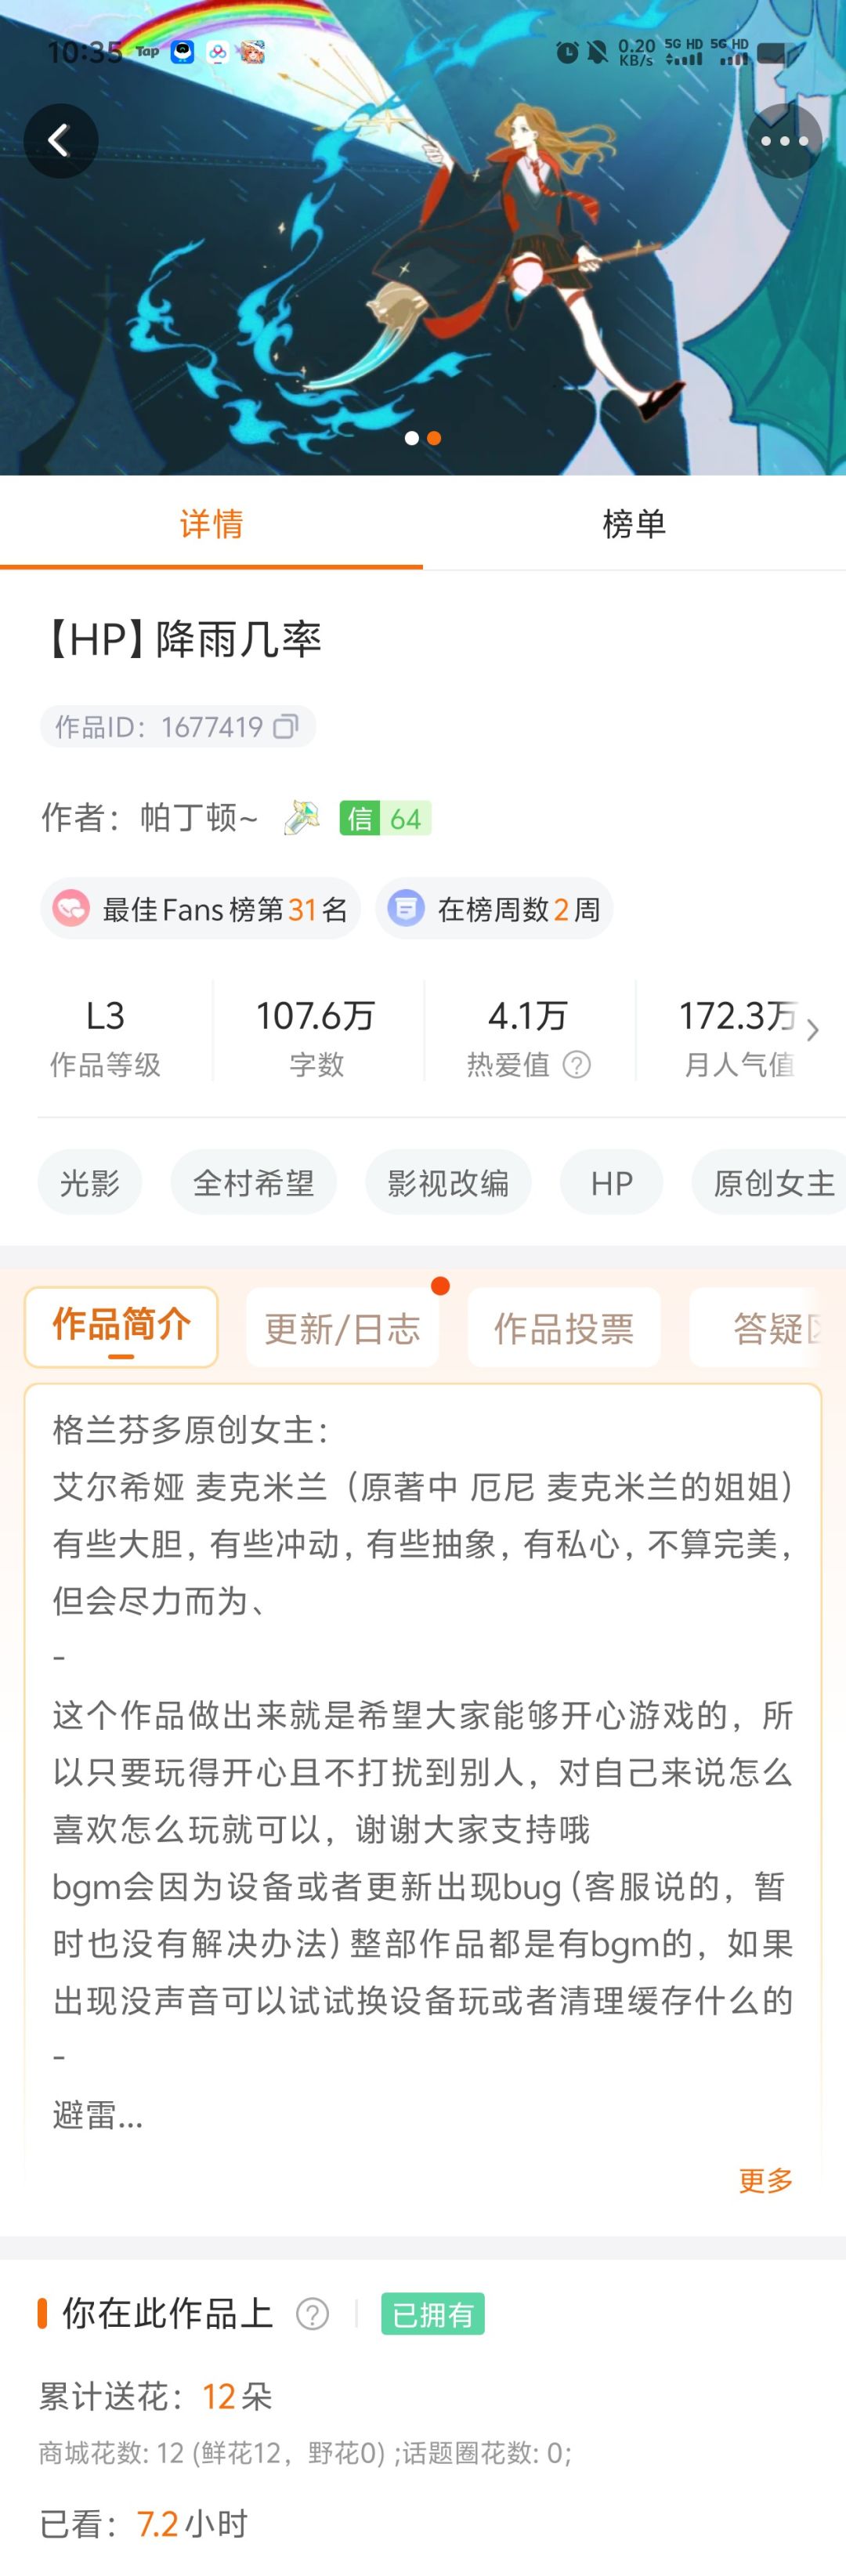Image resolution: width=846 pixels, height=2576 pixels.
Task: Switch to the 榜单 tab
Action: pyautogui.click(x=634, y=523)
